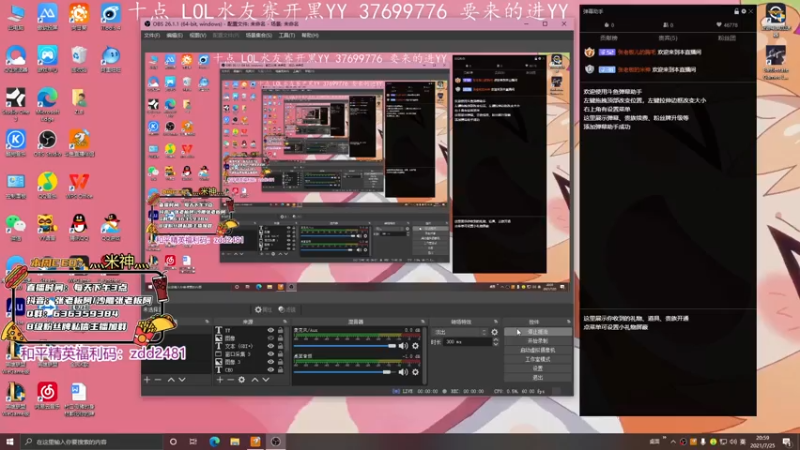The height and width of the screenshot is (450, 800).
Task: Pop out the controls dock icon
Action: coord(568,321)
